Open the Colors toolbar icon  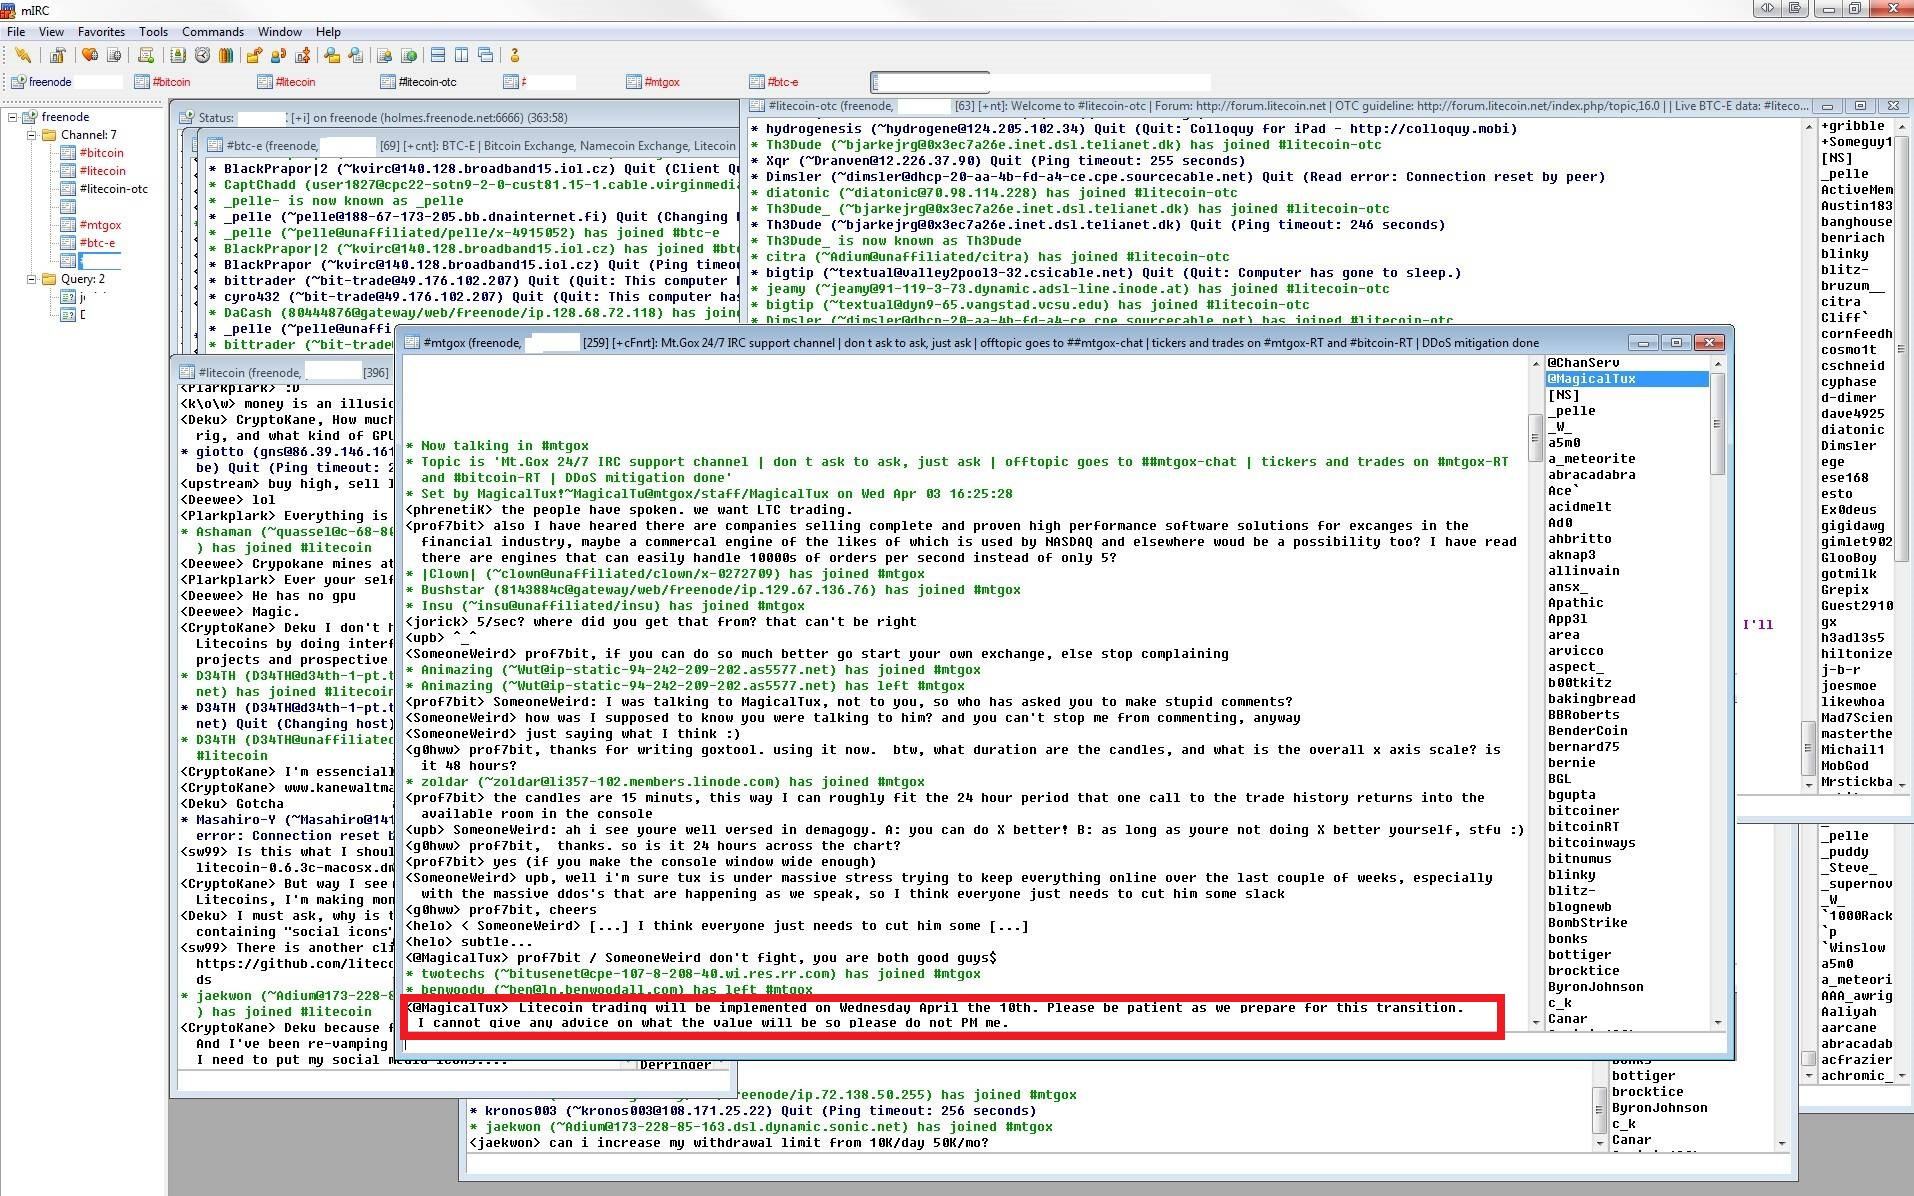click(226, 56)
